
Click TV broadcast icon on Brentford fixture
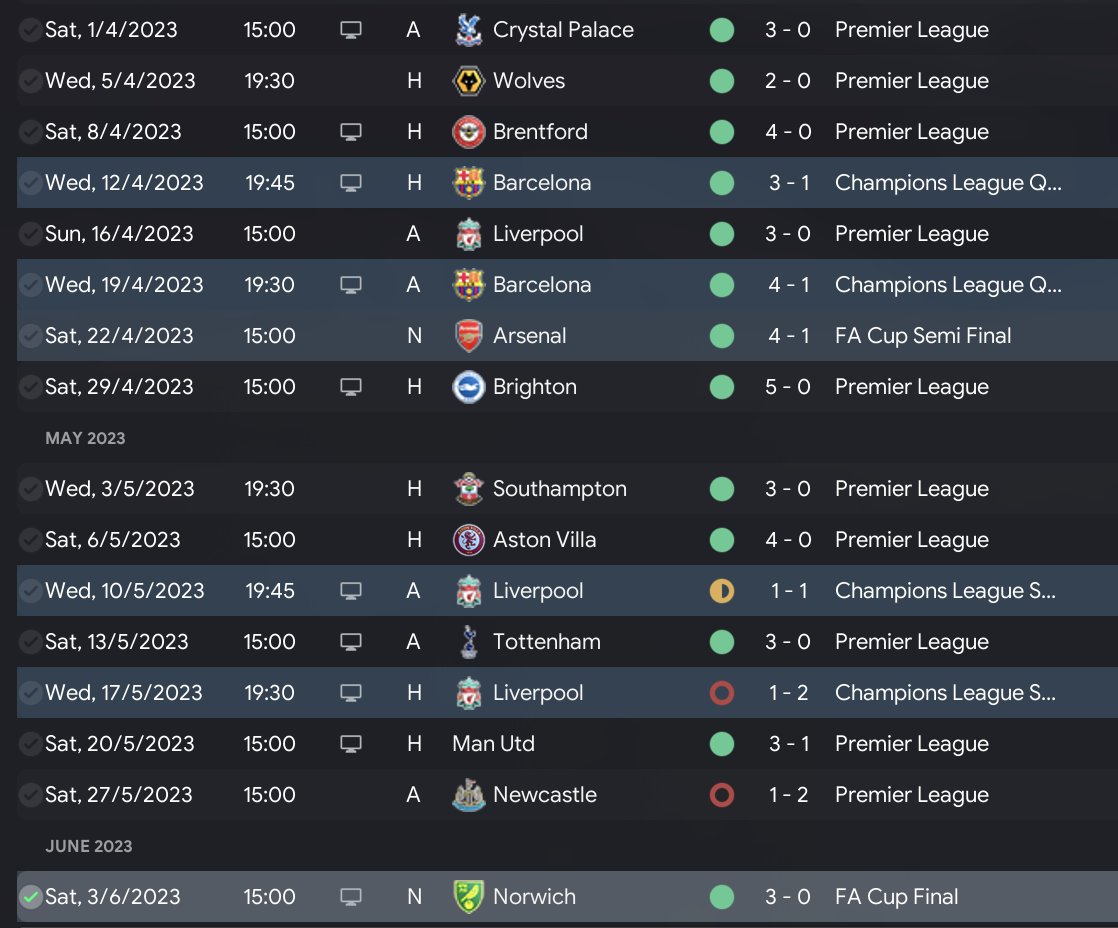click(x=350, y=132)
